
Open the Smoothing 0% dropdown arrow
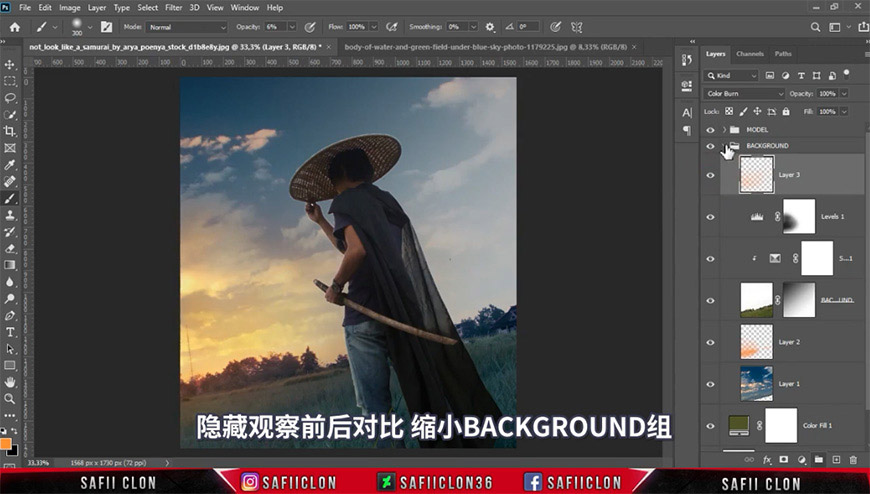coord(473,27)
